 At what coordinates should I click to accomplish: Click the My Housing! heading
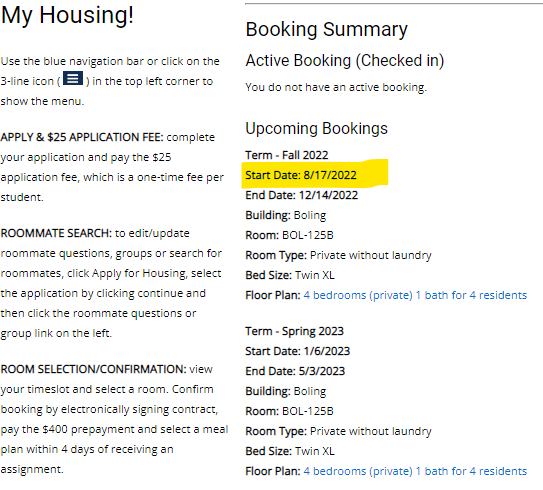click(x=67, y=15)
